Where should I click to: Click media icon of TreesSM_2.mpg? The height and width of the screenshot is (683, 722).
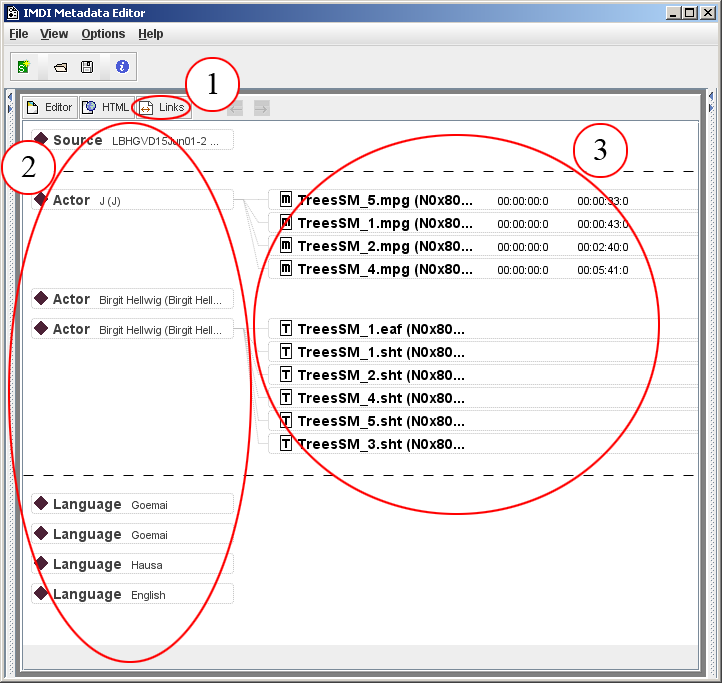click(x=286, y=245)
